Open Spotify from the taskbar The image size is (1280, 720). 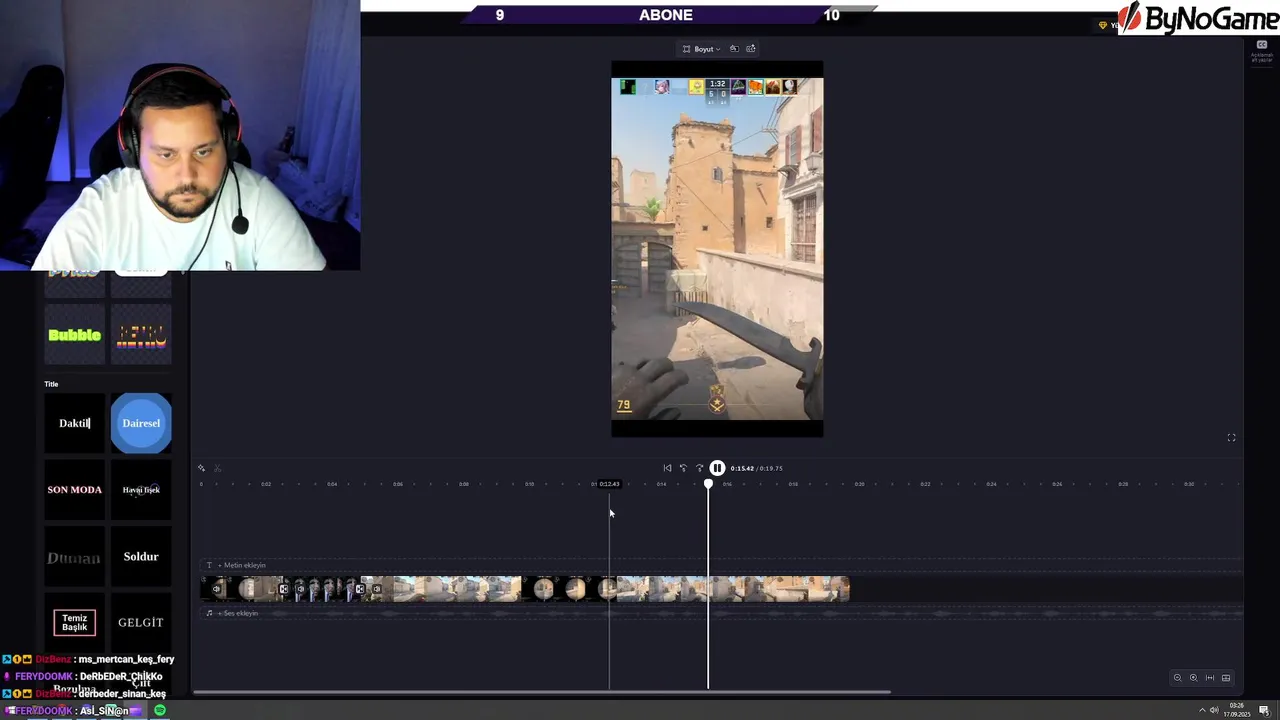[x=160, y=710]
